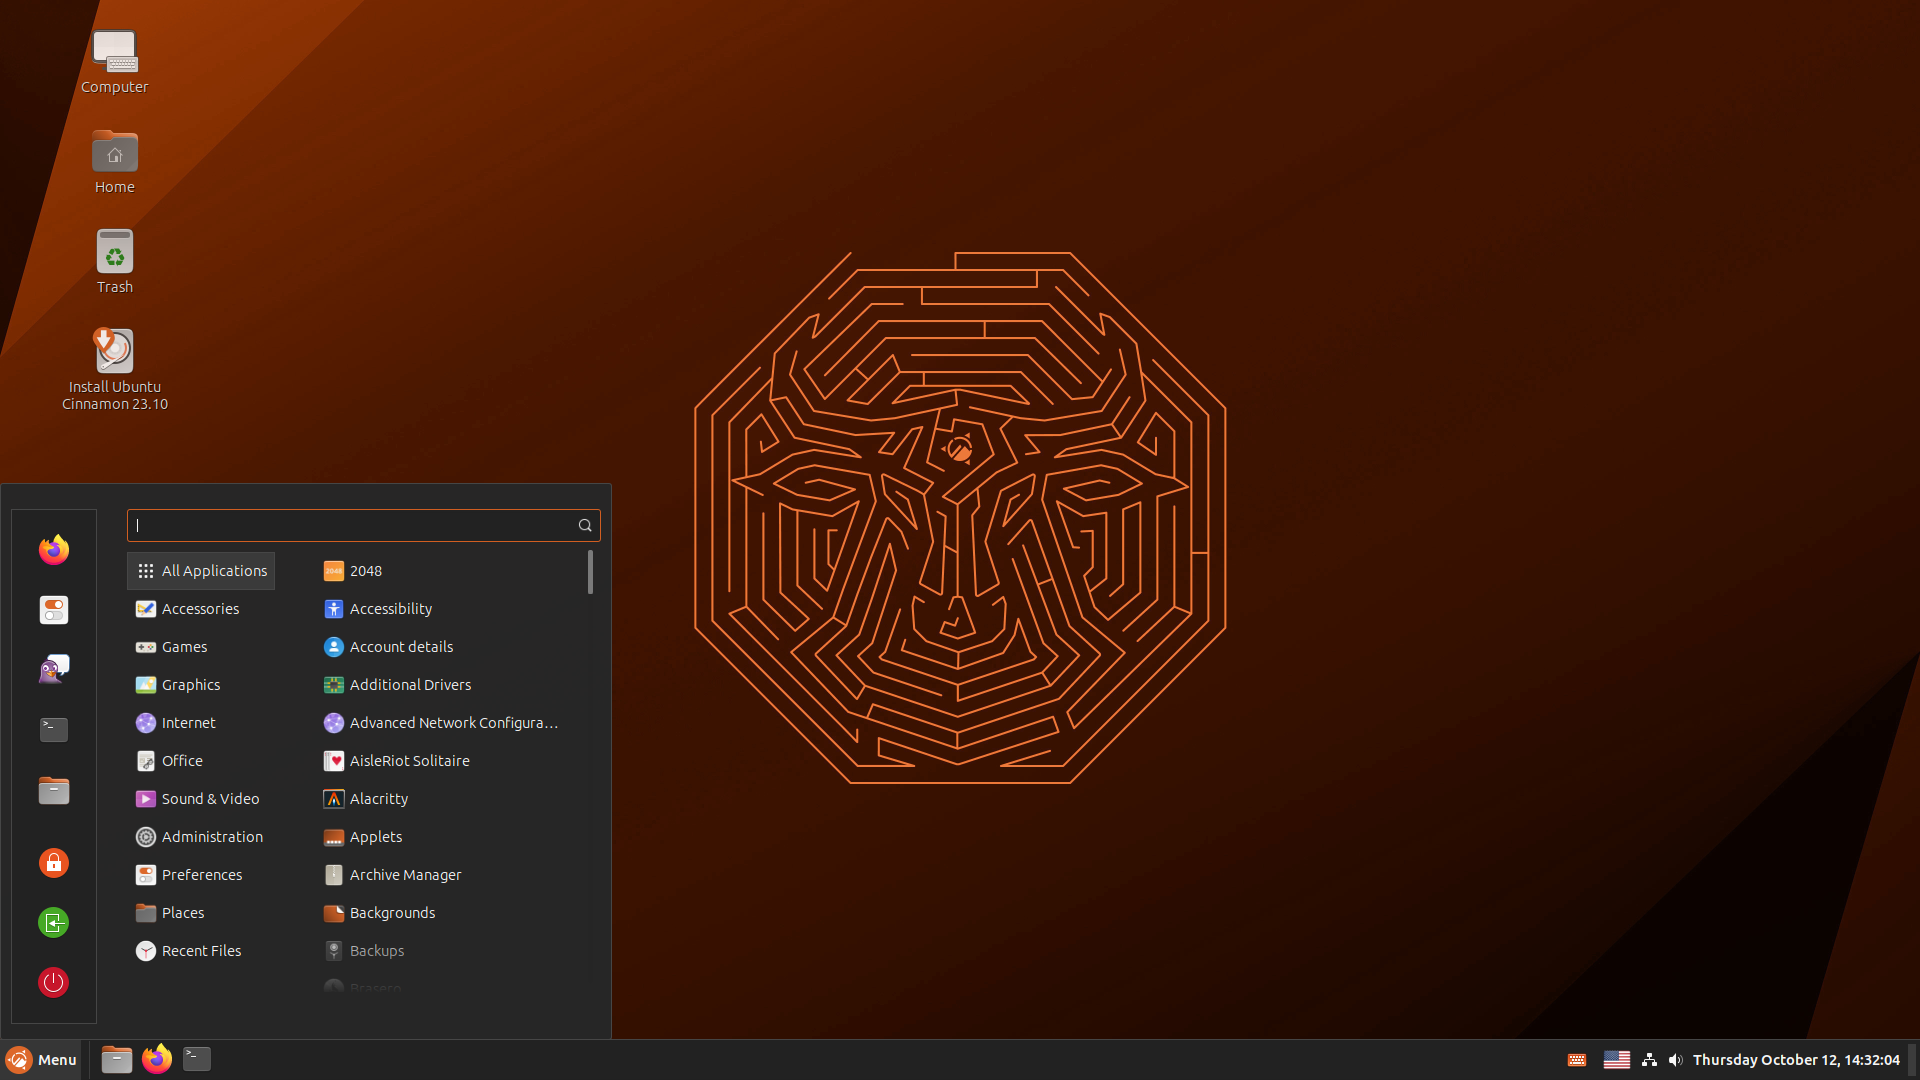This screenshot has width=1920, height=1080.
Task: Open Archive Manager
Action: point(450,875)
